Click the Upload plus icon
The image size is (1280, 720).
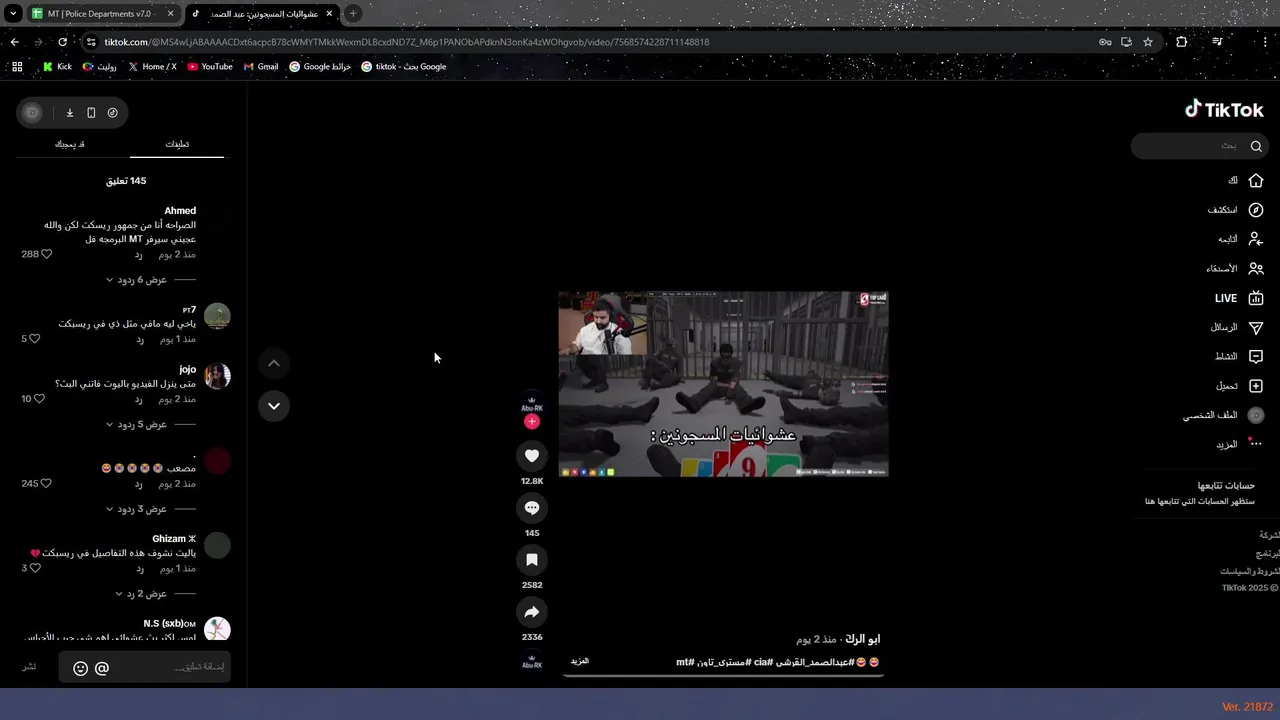tap(1256, 386)
